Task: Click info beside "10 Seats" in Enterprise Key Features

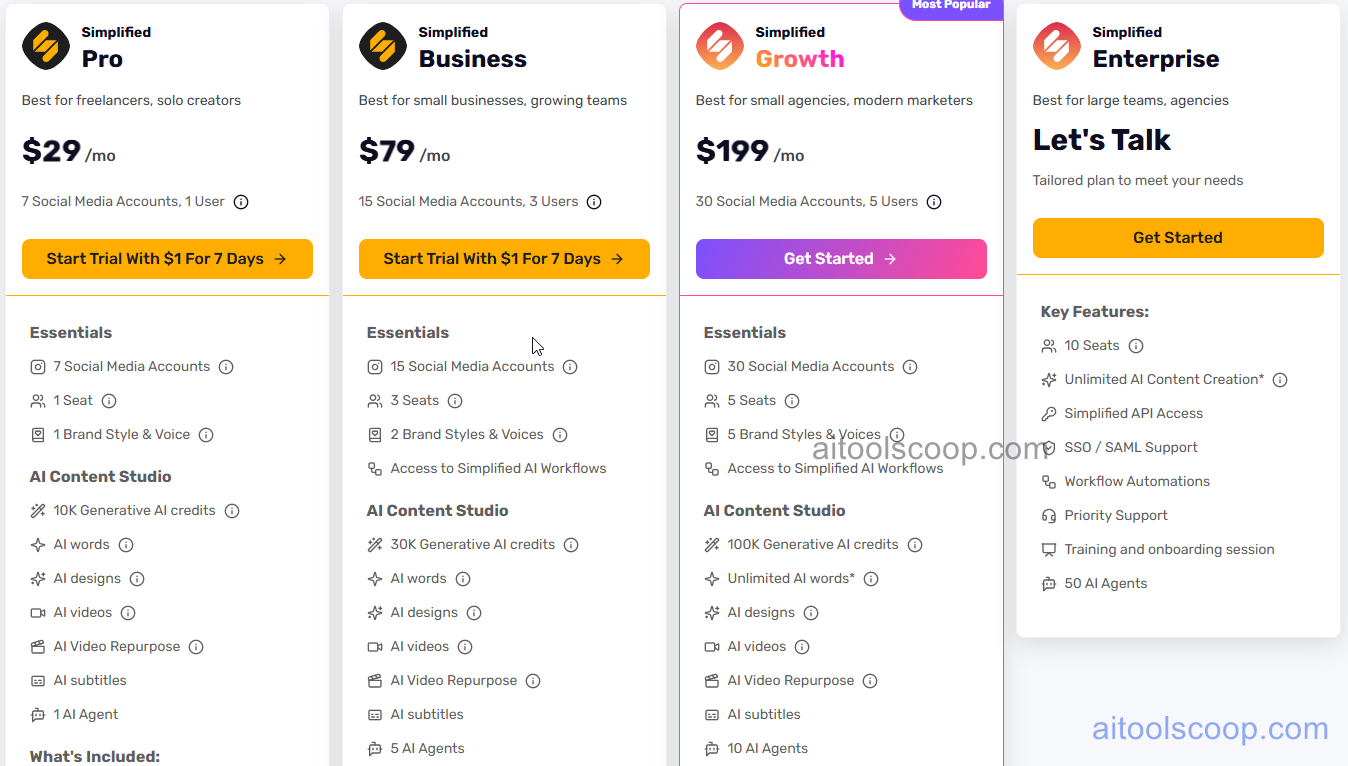Action: click(x=1135, y=345)
